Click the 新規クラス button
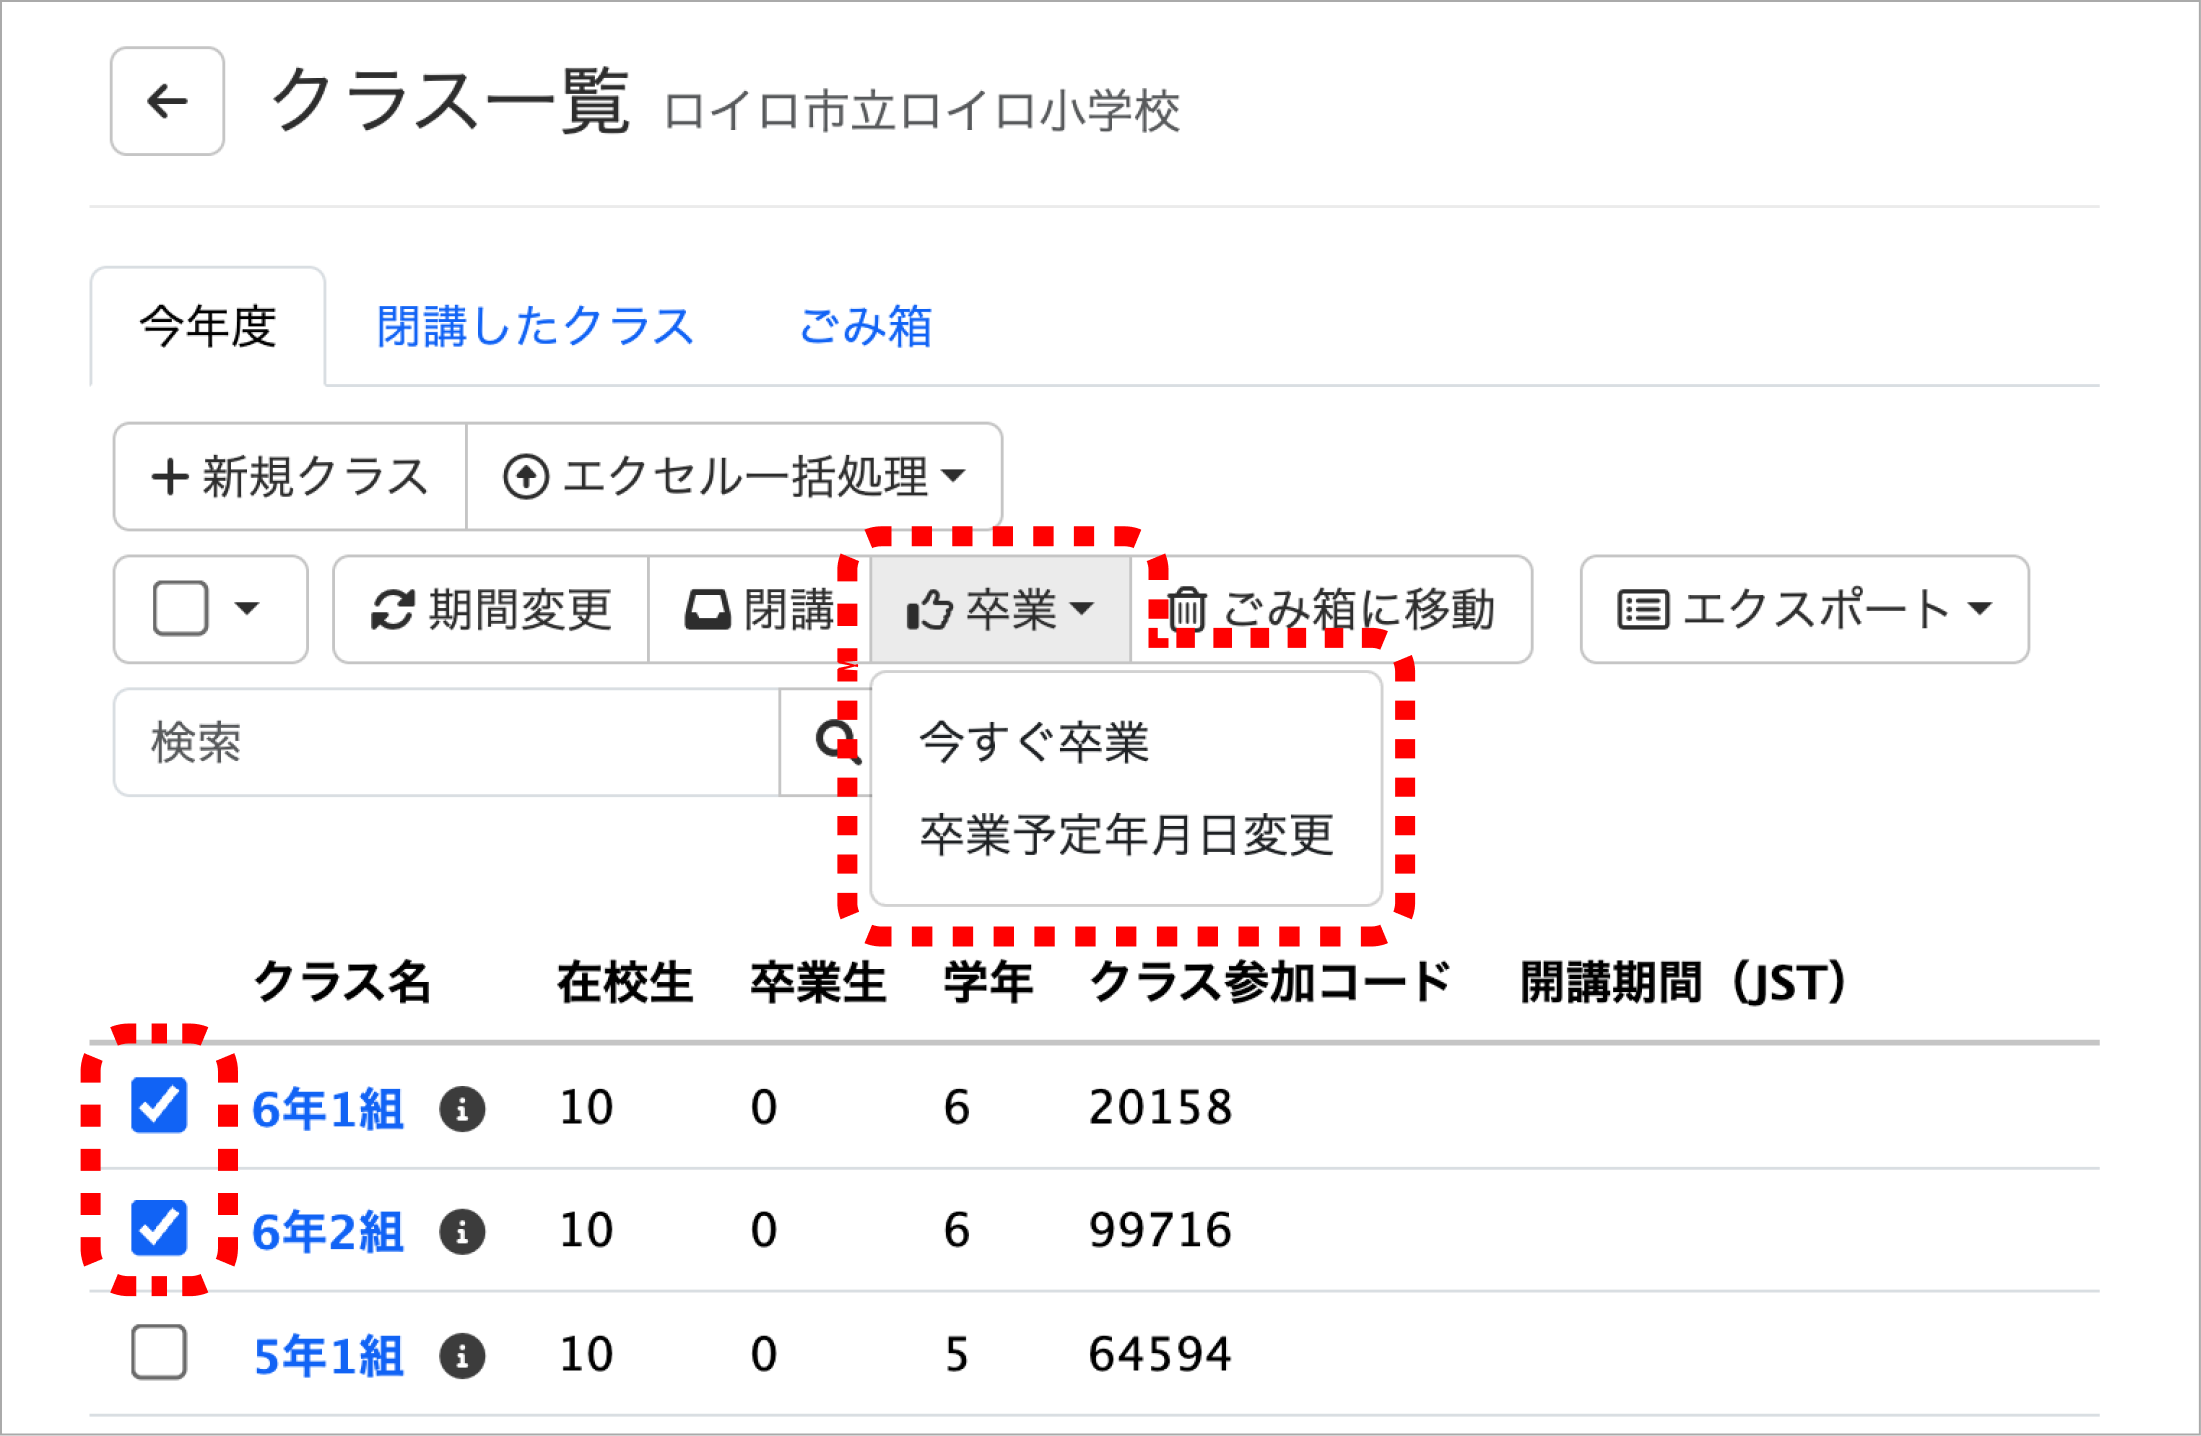Image resolution: width=2201 pixels, height=1436 pixels. [x=290, y=476]
